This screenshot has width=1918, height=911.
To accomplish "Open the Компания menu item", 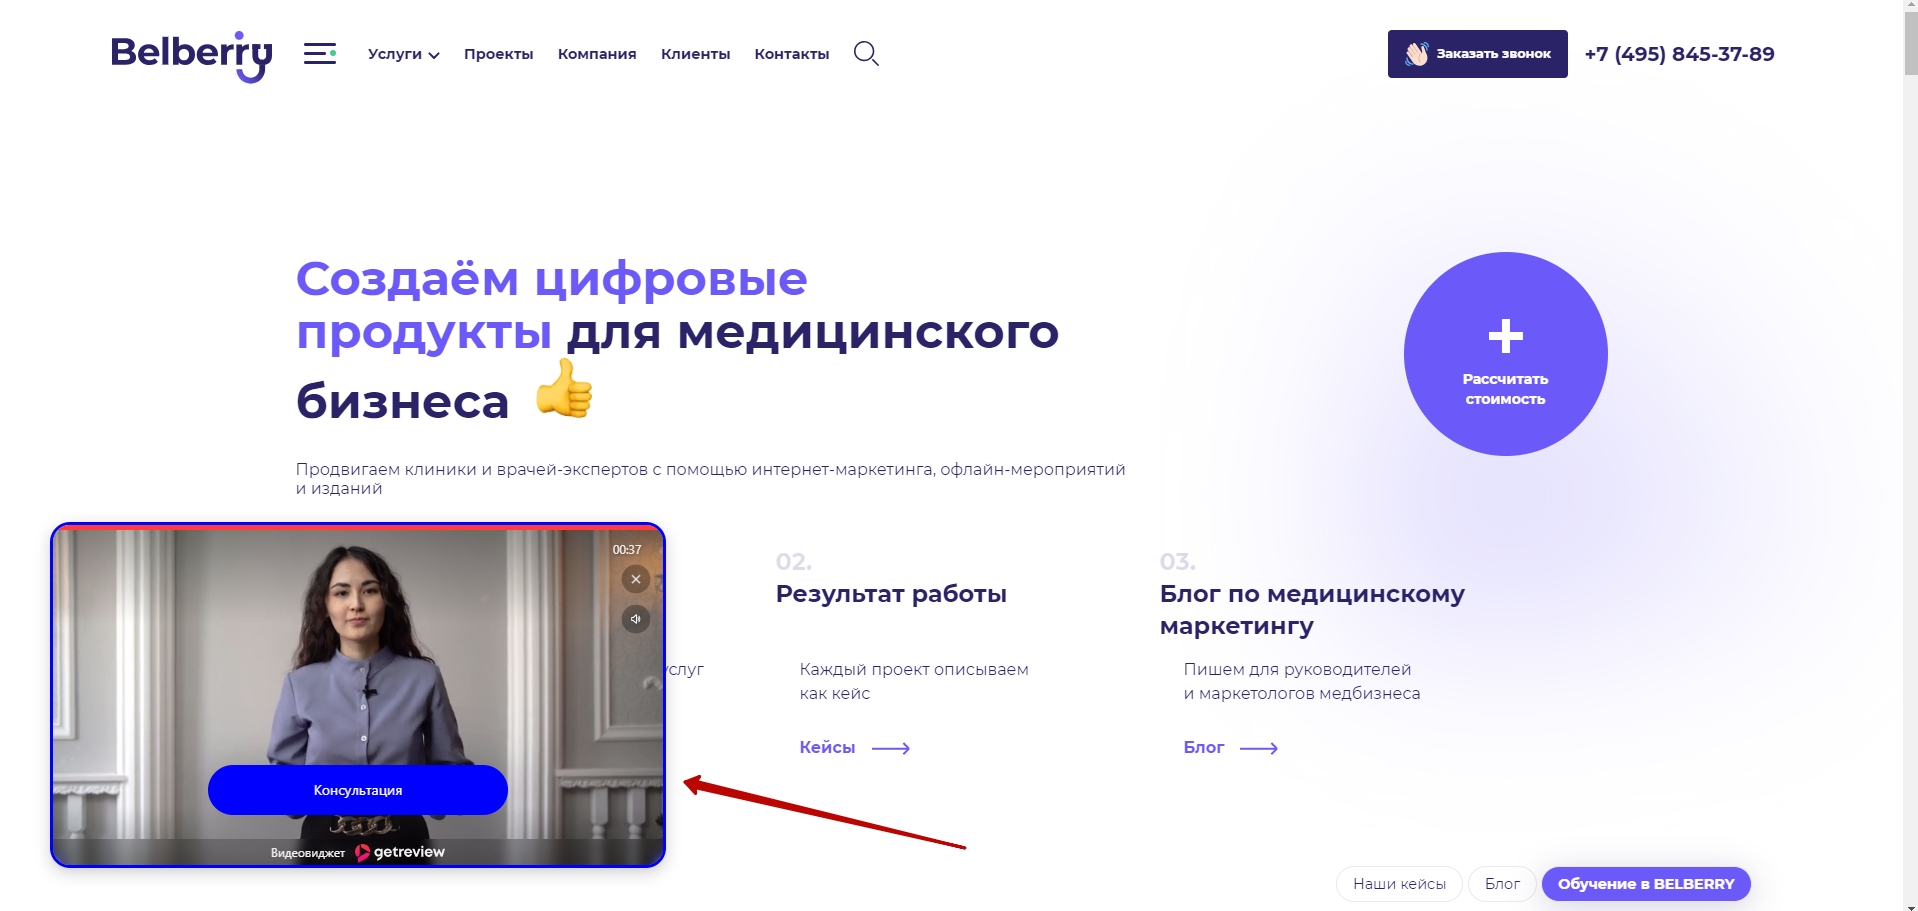I will coord(597,54).
